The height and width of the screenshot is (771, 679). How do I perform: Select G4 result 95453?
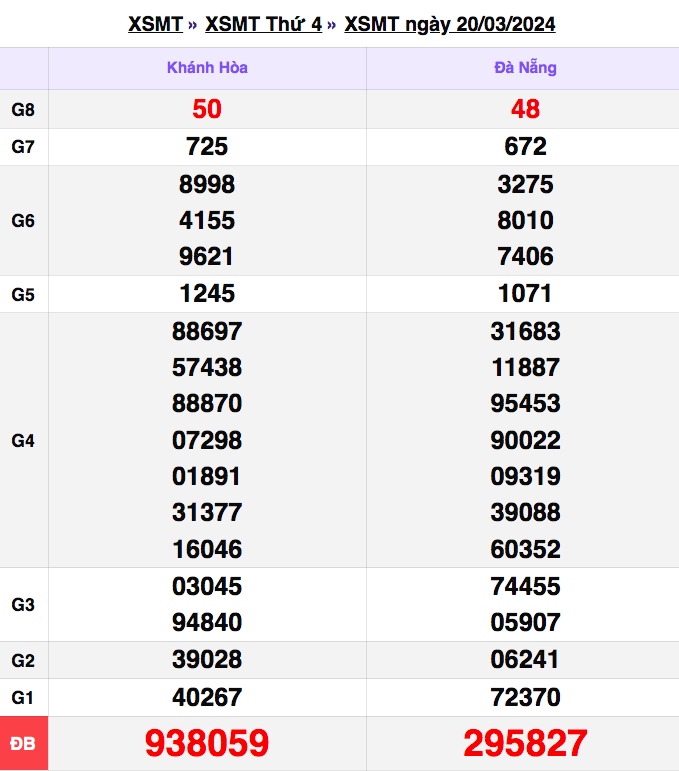coord(525,403)
